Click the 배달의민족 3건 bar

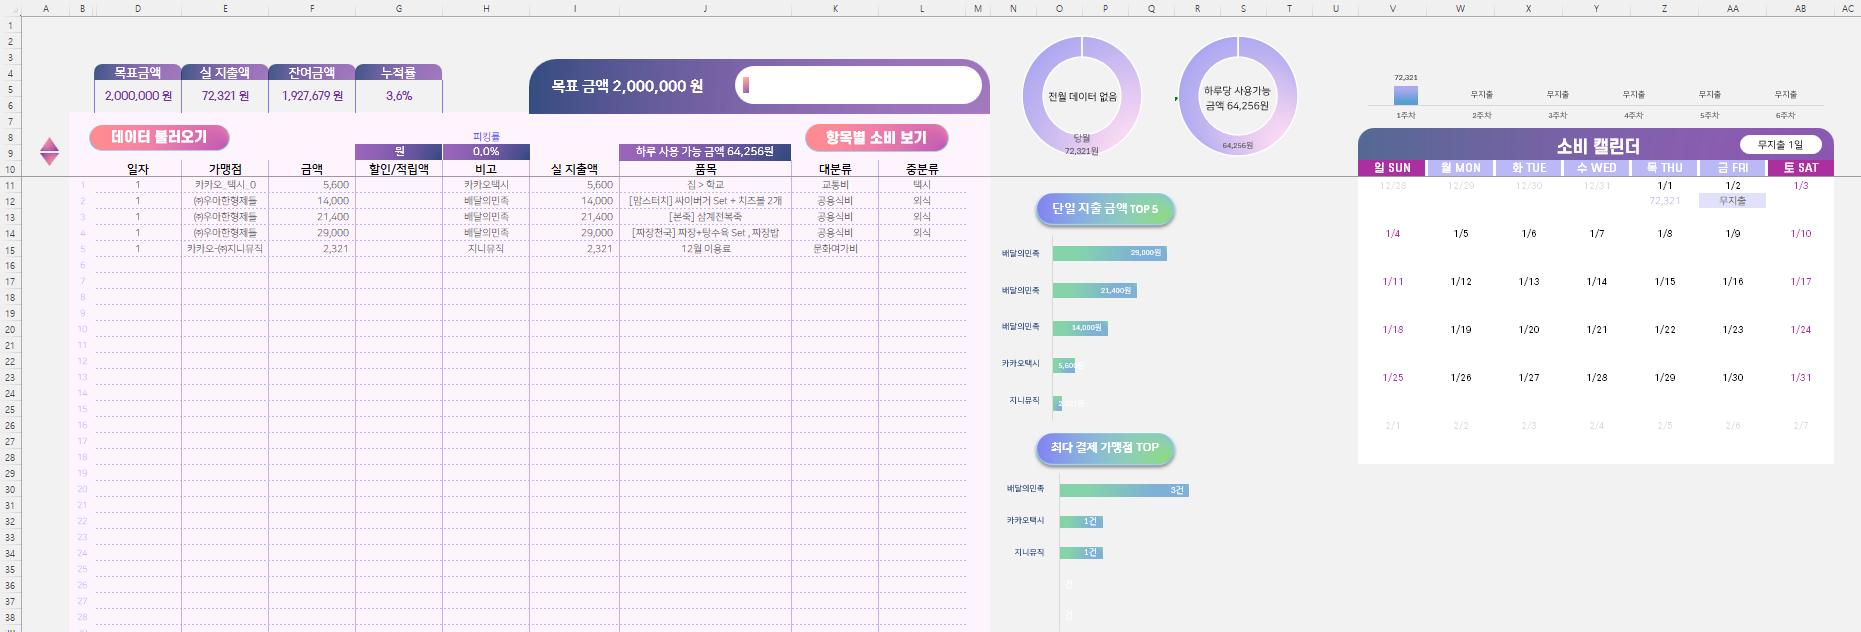1123,490
